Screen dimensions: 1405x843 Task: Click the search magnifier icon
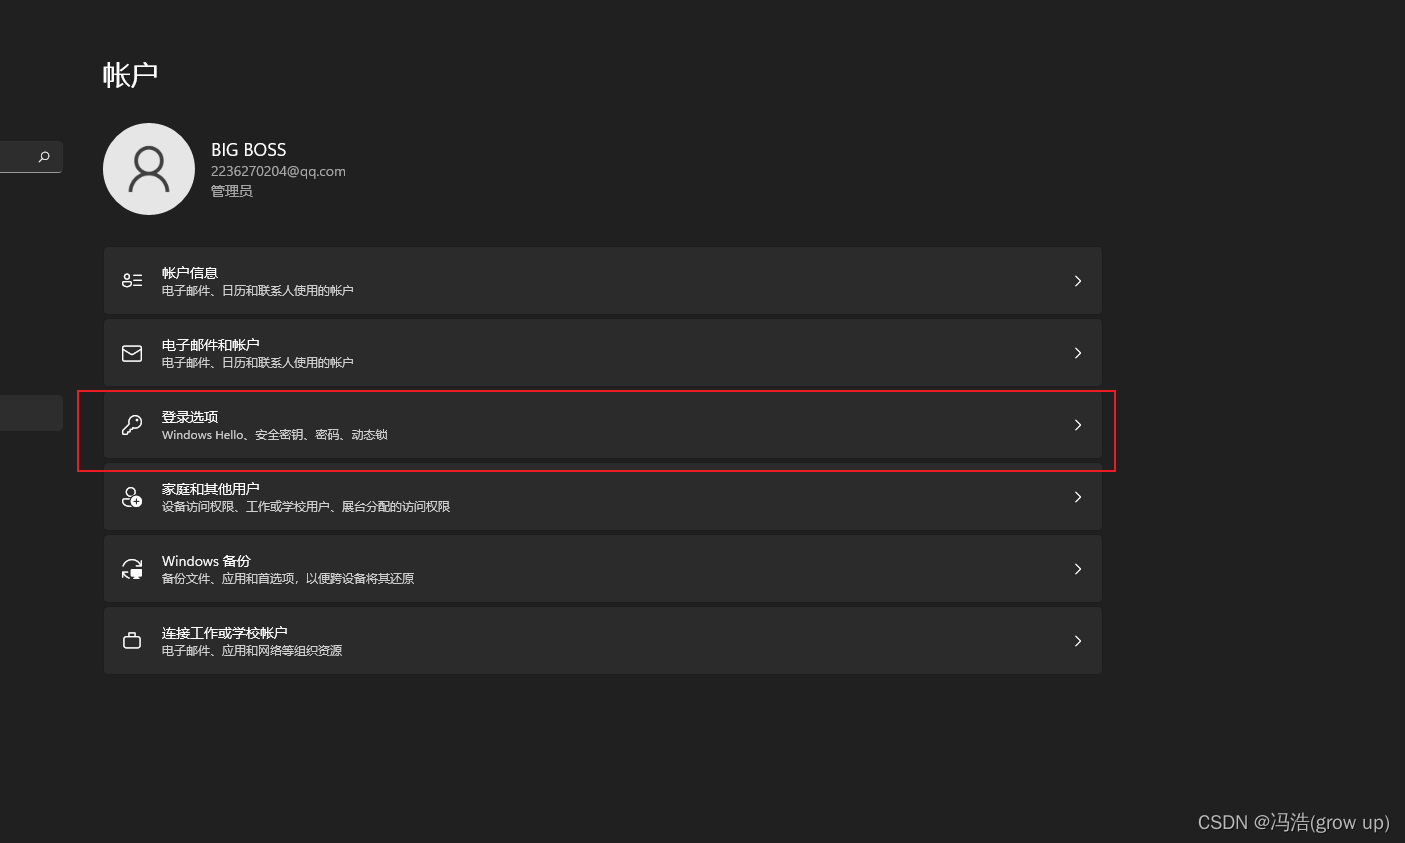pos(44,157)
